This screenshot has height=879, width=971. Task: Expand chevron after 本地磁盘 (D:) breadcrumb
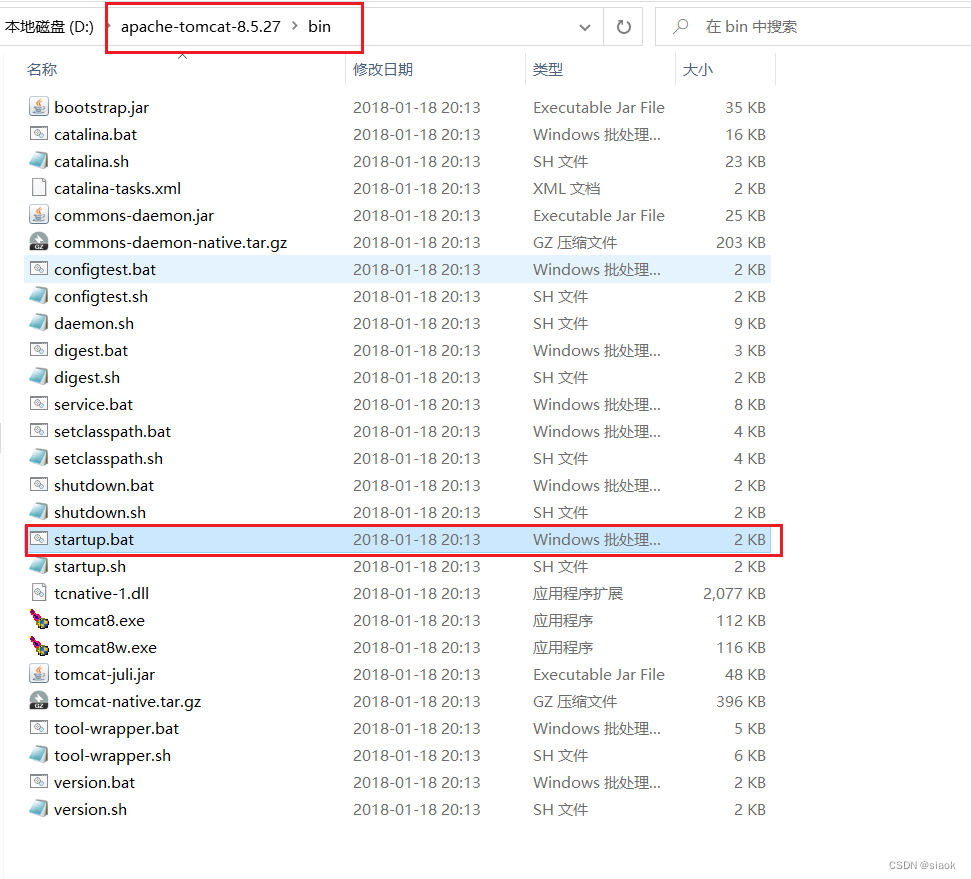(x=108, y=26)
